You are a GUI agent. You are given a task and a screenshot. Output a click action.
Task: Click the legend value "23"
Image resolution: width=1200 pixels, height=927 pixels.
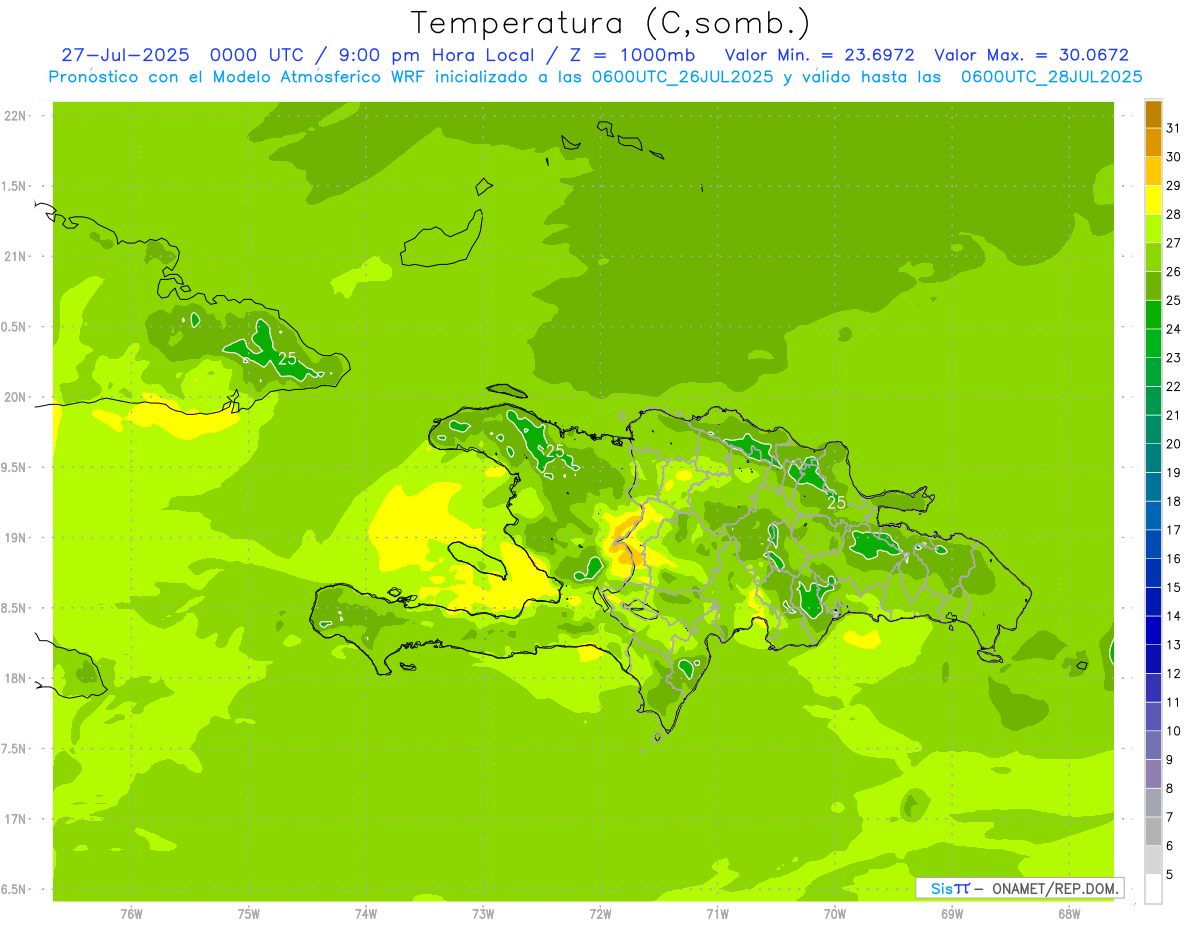(1173, 358)
